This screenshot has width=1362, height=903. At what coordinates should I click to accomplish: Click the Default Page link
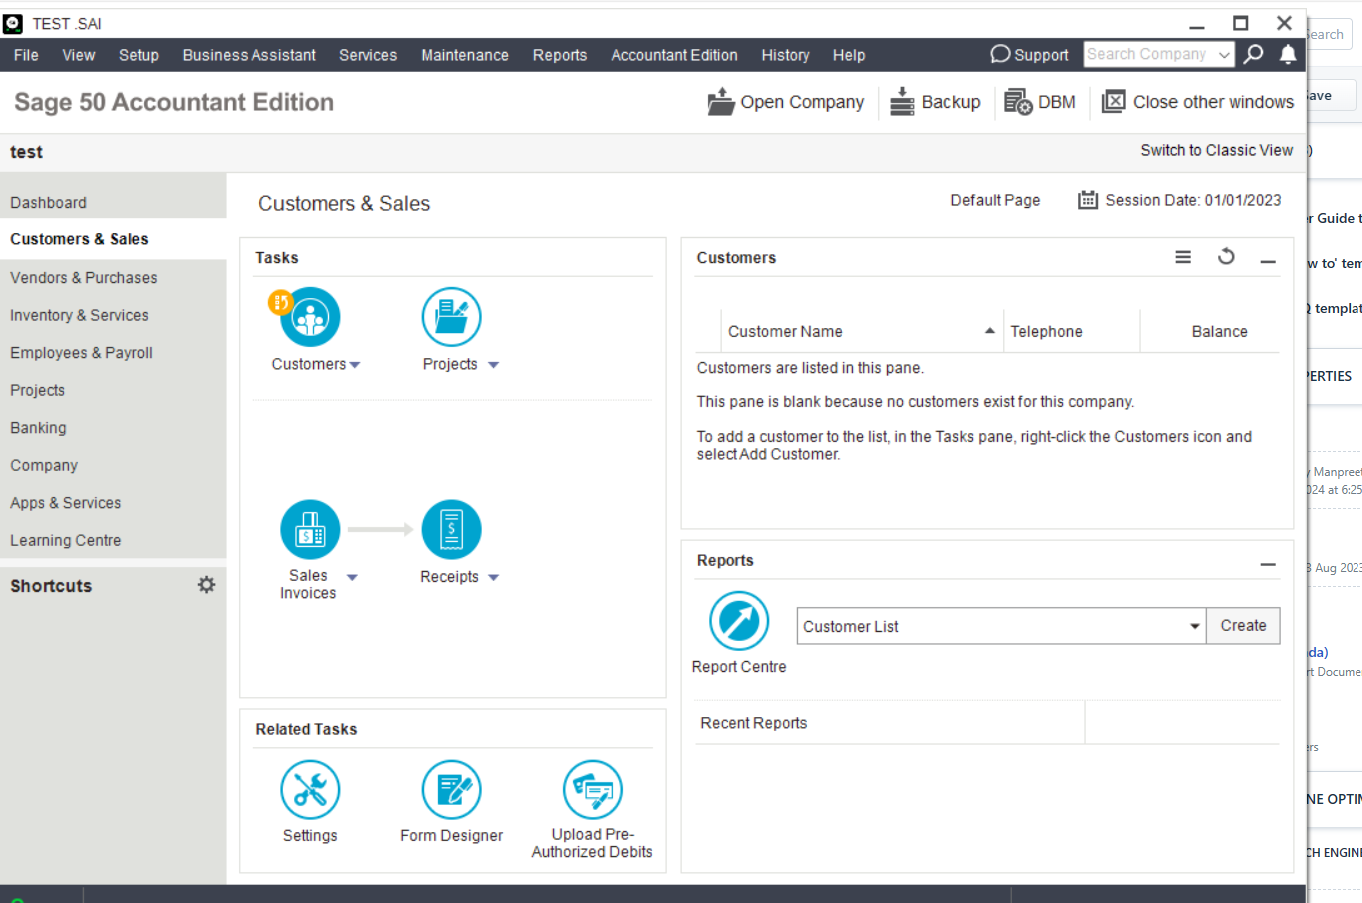point(995,200)
